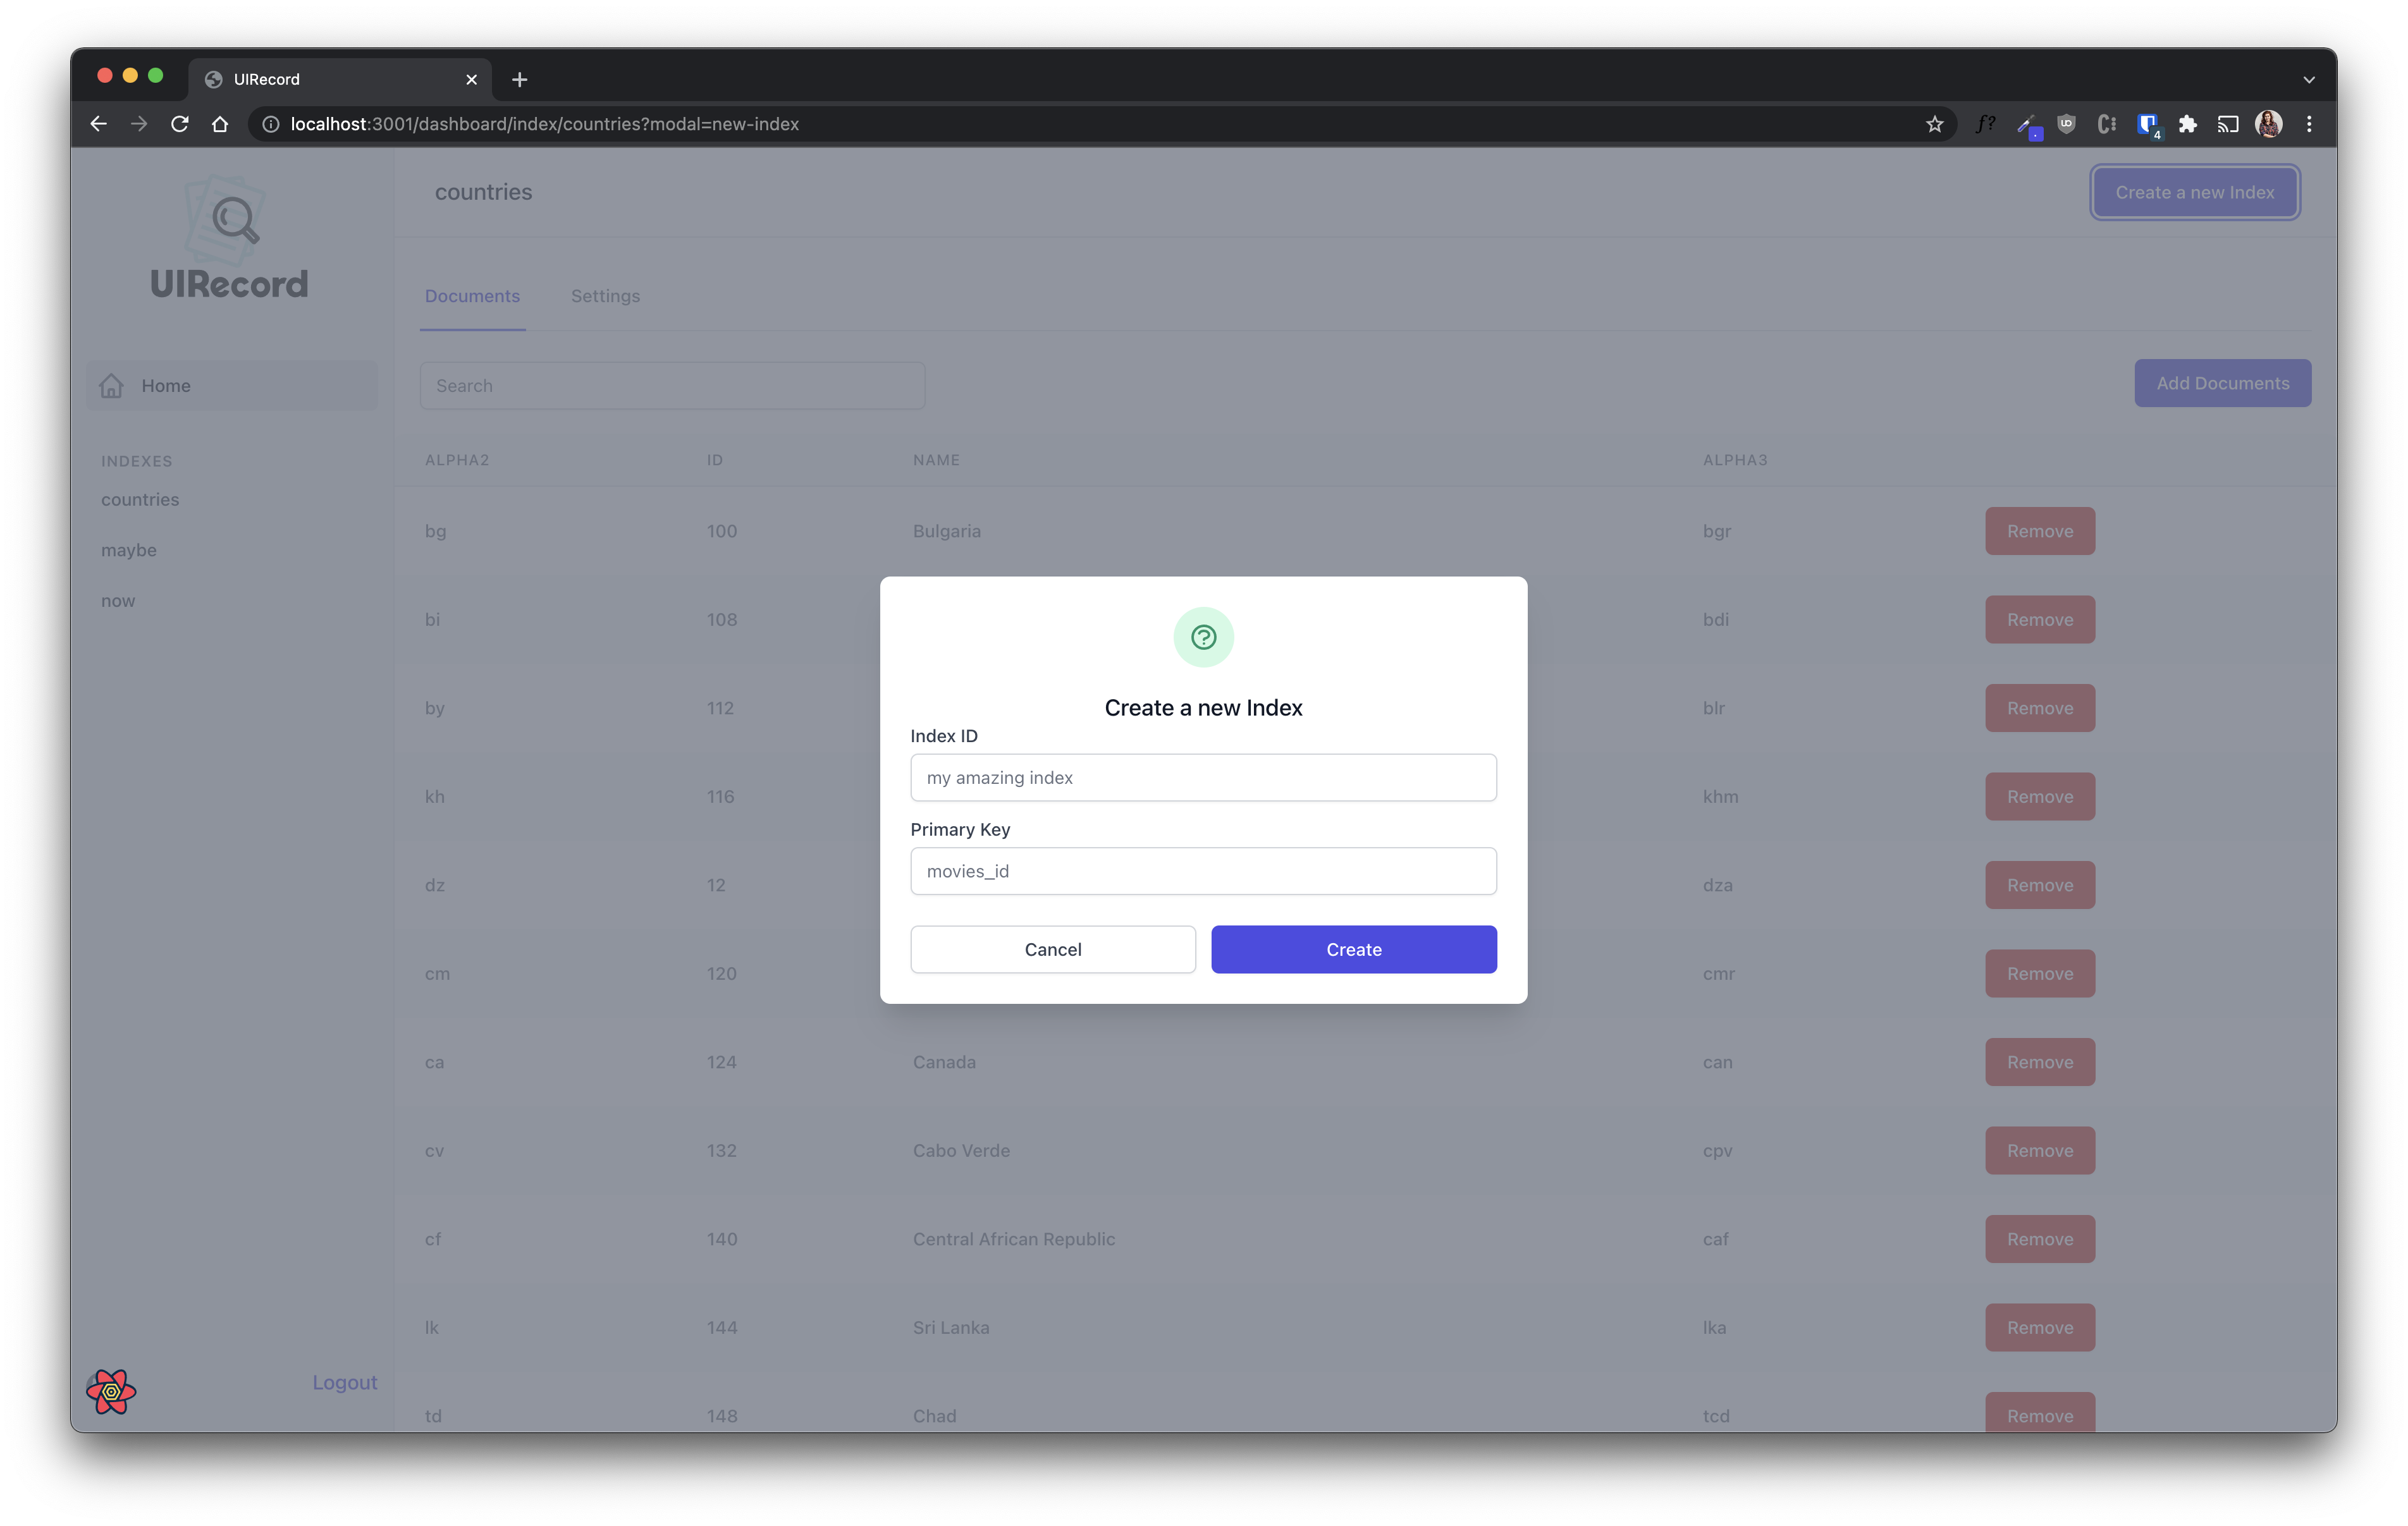Screen dimensions: 2408x1526
Task: Go back with the browser back arrow
Action: click(x=98, y=124)
